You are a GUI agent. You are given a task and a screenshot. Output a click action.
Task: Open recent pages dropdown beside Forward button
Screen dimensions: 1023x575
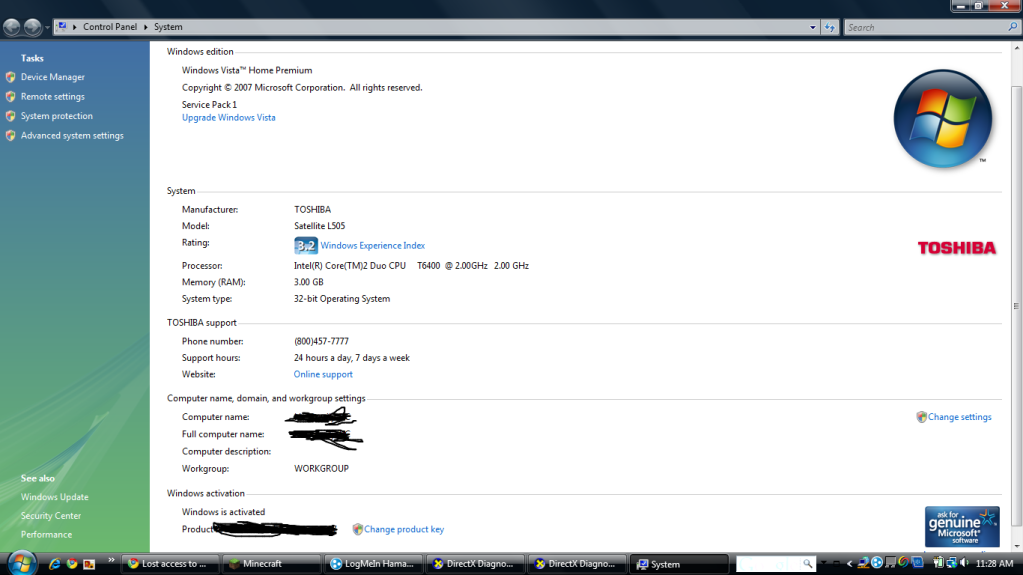click(x=47, y=27)
